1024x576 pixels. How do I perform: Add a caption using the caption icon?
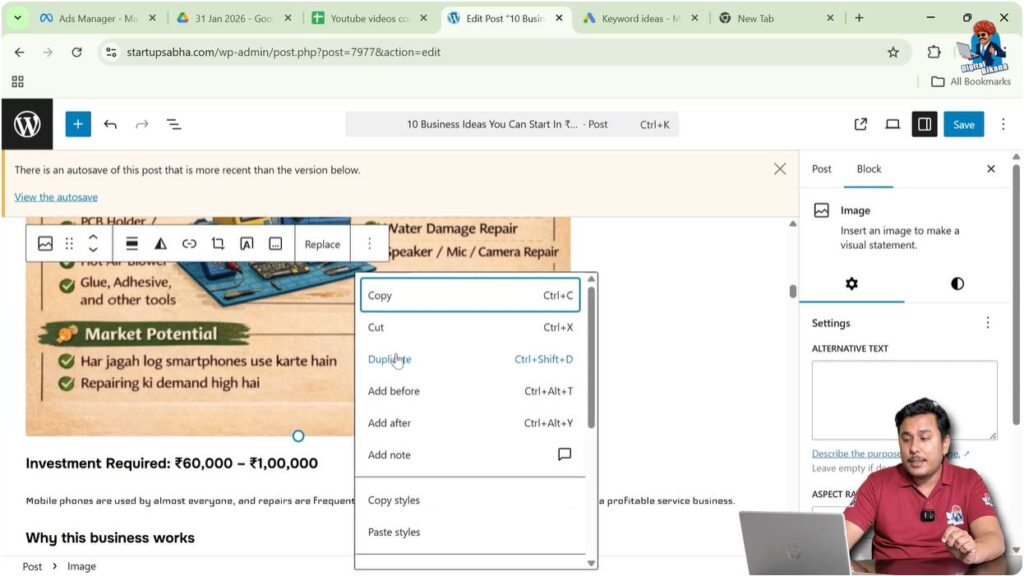click(274, 243)
